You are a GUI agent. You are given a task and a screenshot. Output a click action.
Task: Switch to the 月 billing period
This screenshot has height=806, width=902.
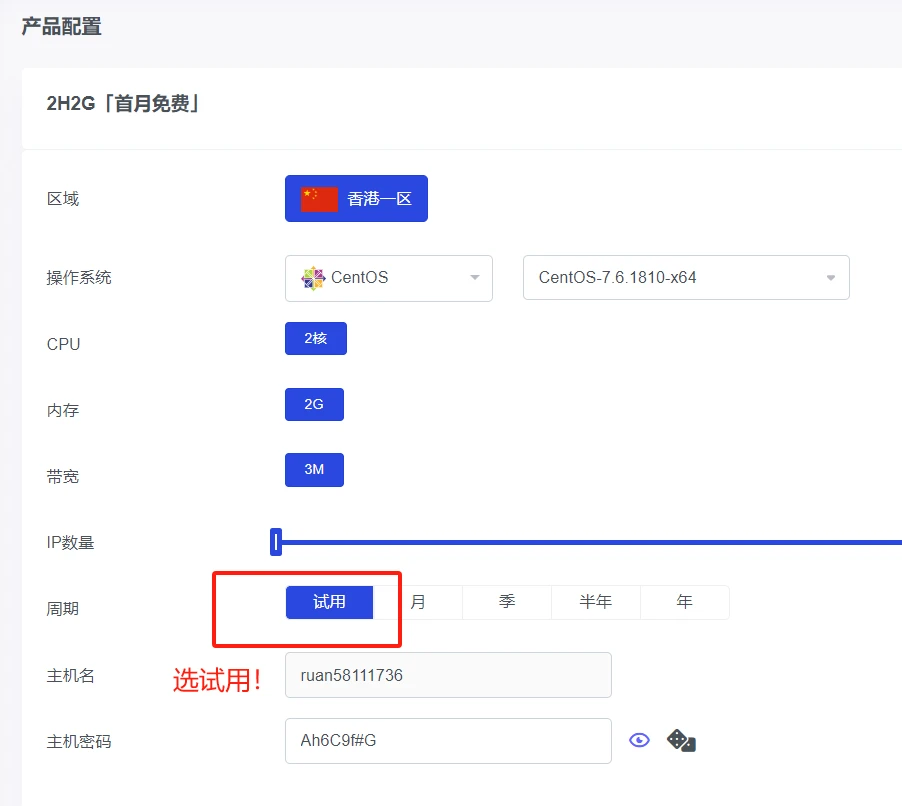point(418,602)
